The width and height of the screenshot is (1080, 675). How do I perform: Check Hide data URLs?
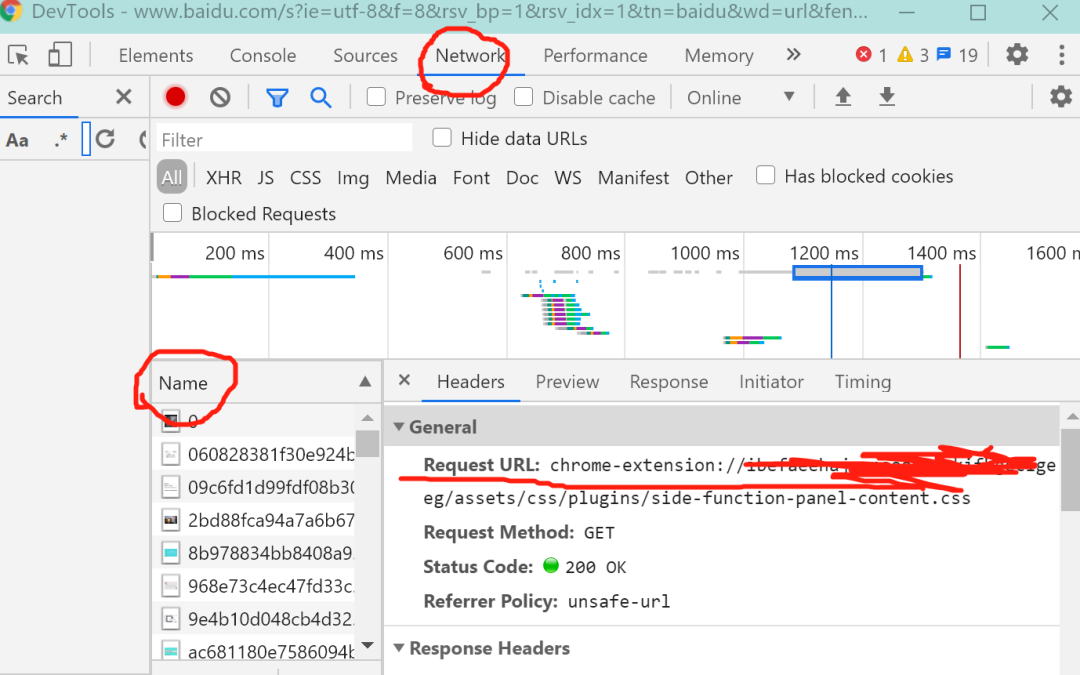coord(442,138)
